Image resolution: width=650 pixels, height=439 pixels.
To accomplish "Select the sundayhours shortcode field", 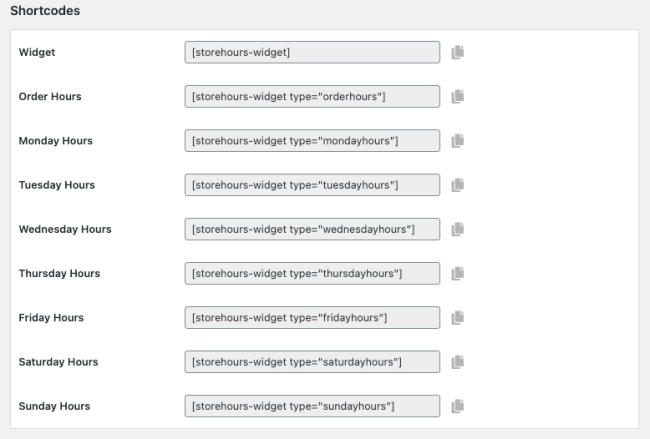I will click(x=312, y=406).
